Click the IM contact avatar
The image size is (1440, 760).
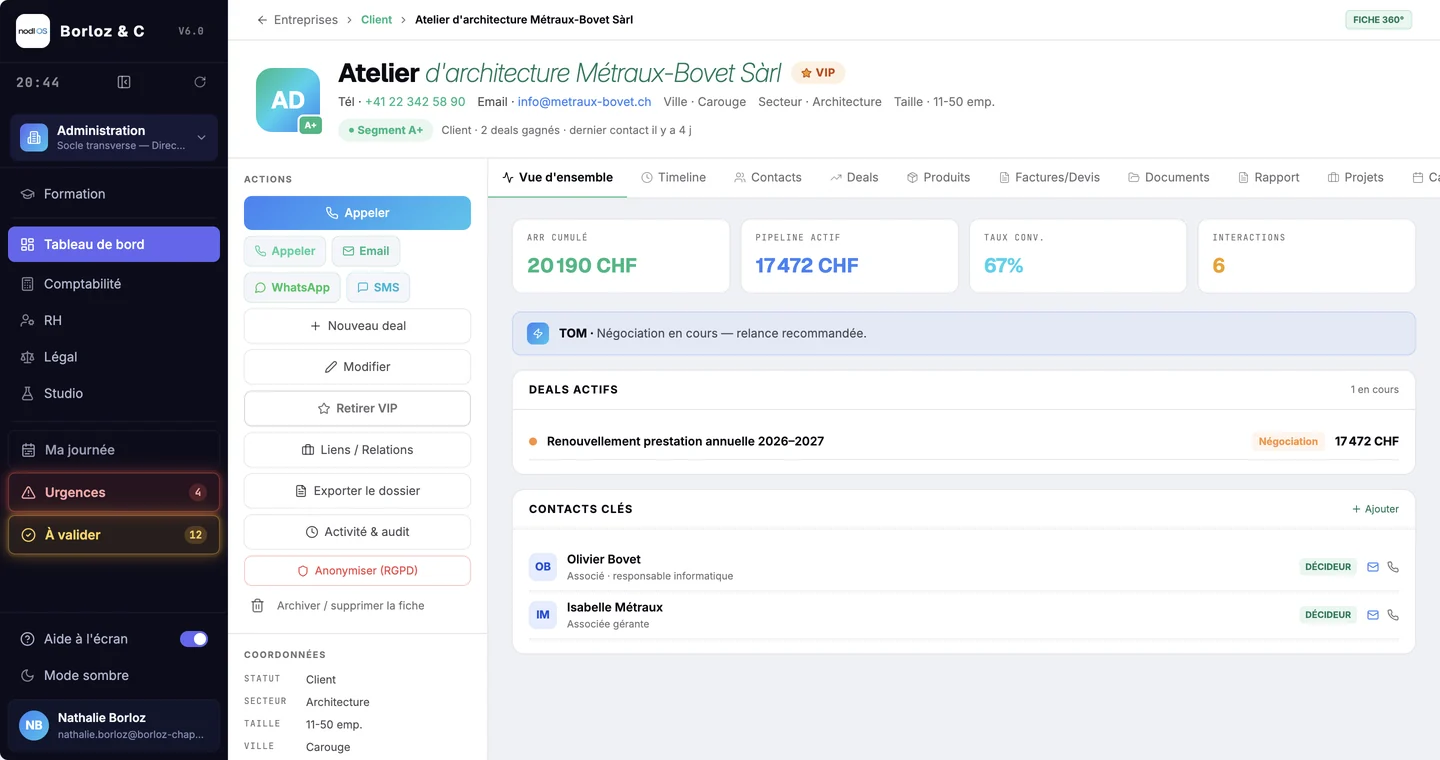pyautogui.click(x=543, y=615)
